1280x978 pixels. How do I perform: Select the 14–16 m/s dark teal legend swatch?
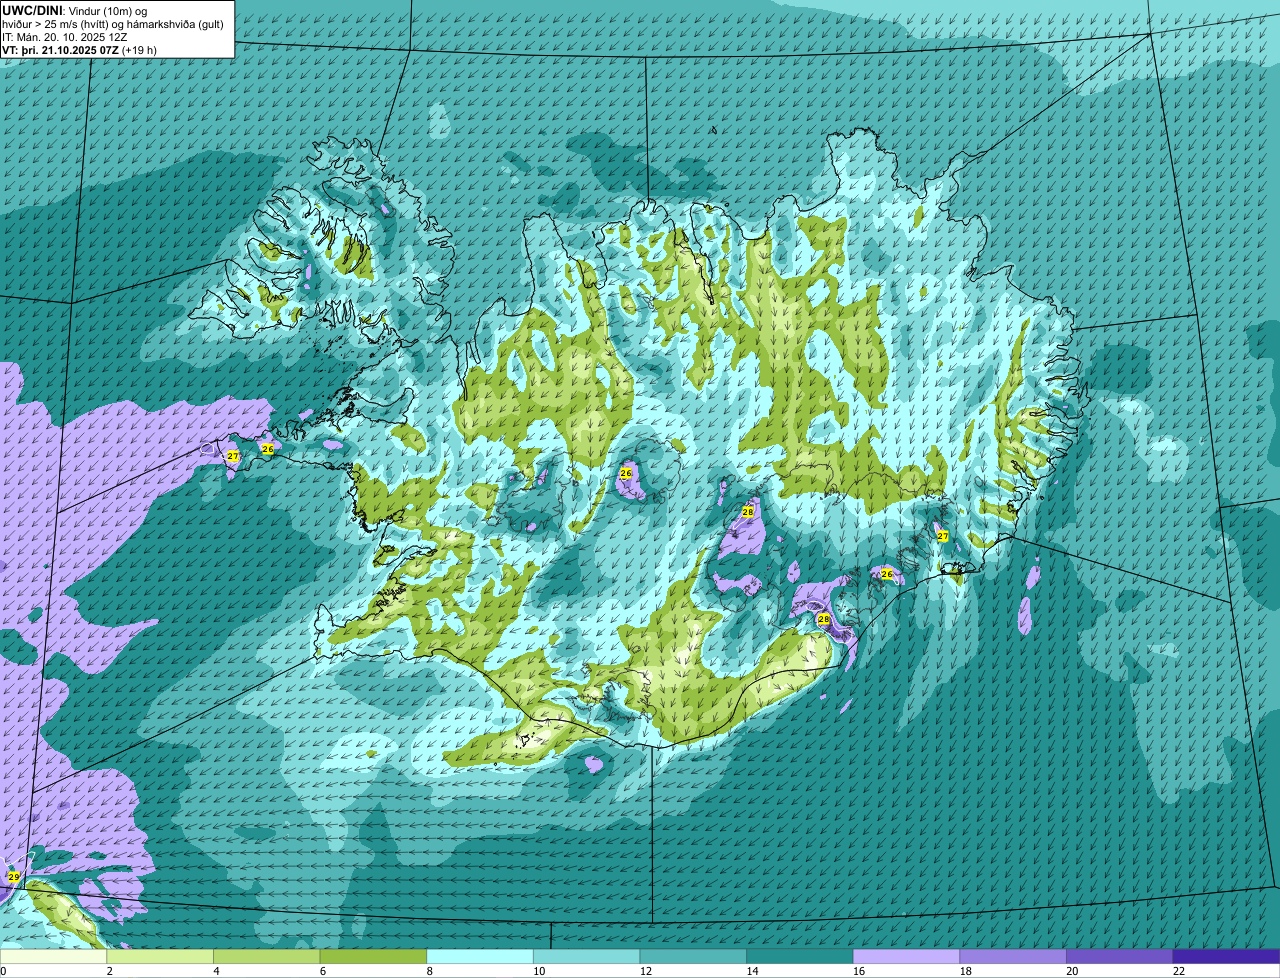(x=800, y=957)
